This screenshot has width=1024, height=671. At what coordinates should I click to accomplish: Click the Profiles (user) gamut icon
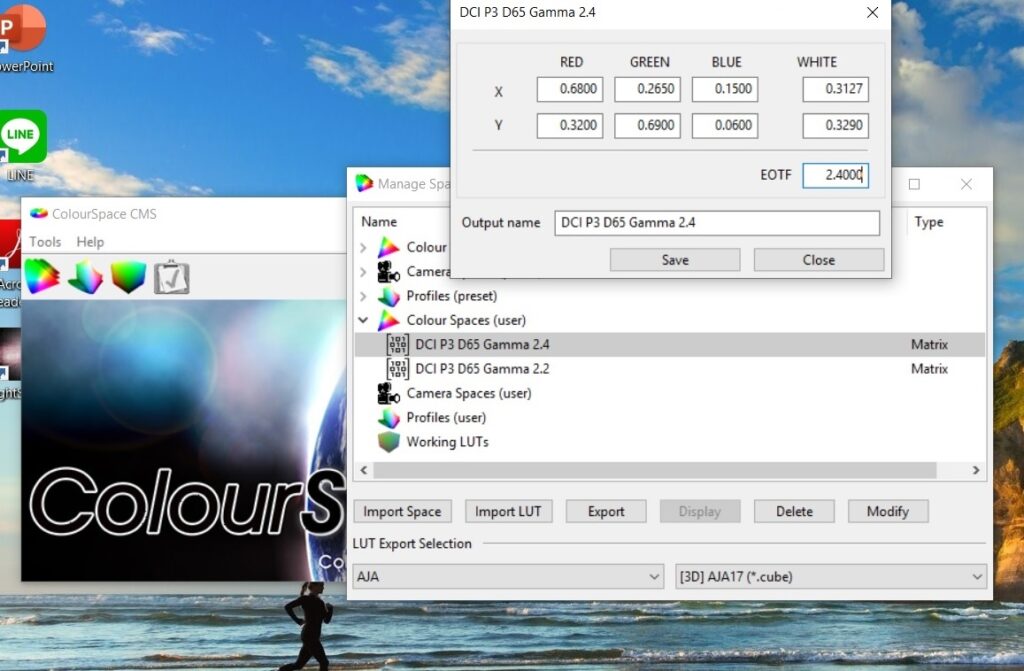(x=389, y=417)
